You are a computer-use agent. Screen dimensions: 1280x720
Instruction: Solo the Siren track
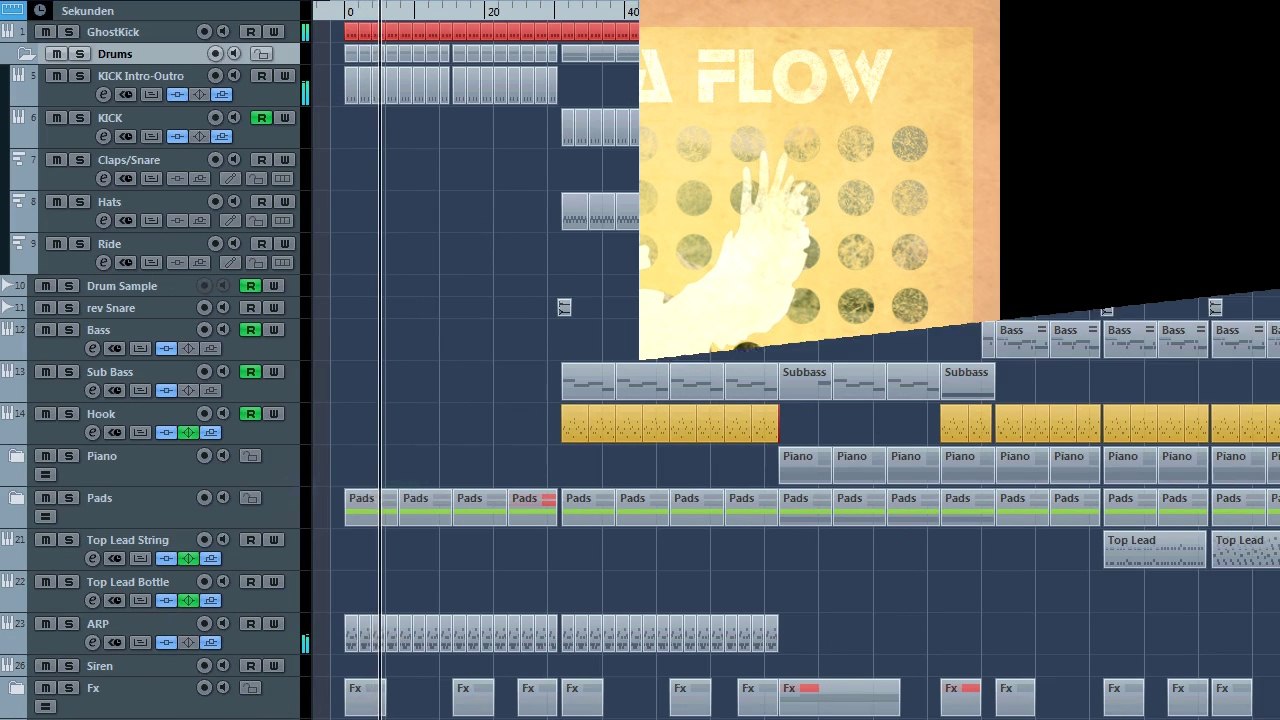[69, 666]
